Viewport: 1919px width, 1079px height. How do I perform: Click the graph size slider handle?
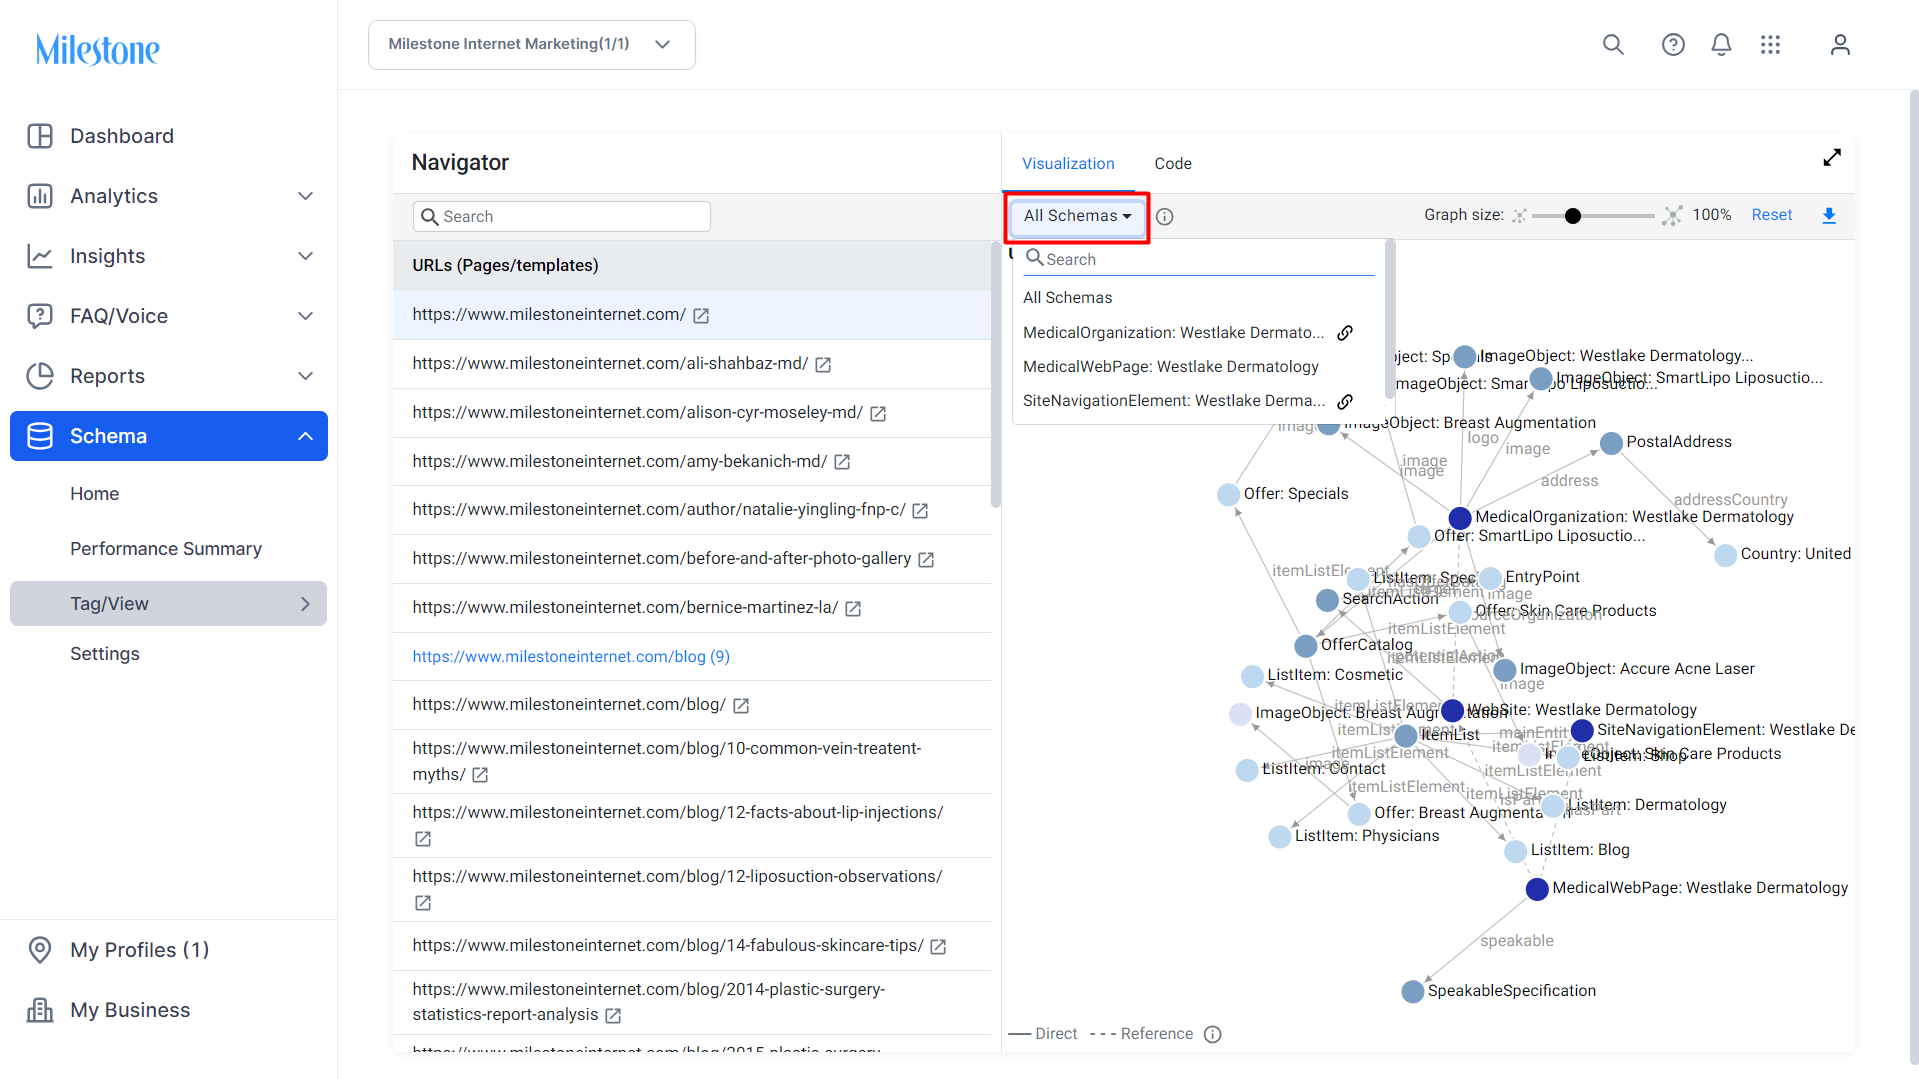[1573, 216]
